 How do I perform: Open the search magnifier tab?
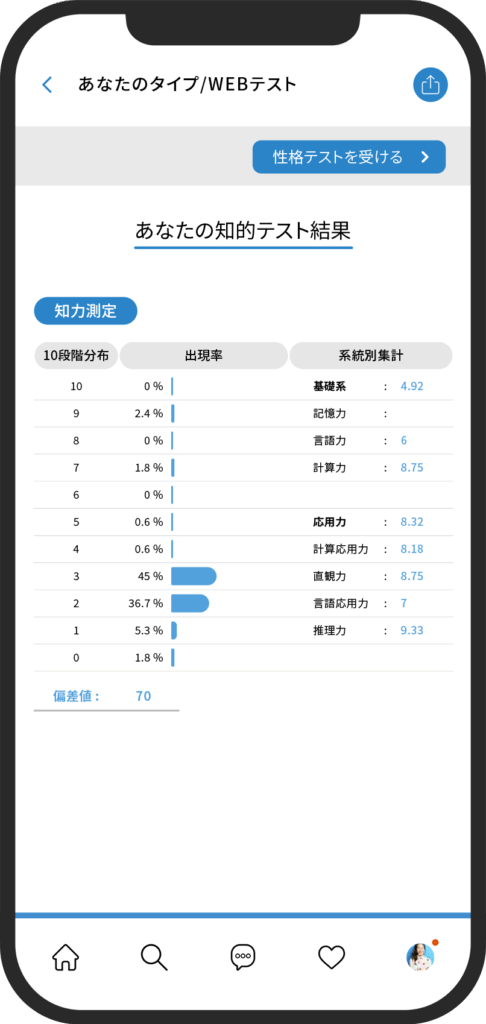(x=154, y=957)
